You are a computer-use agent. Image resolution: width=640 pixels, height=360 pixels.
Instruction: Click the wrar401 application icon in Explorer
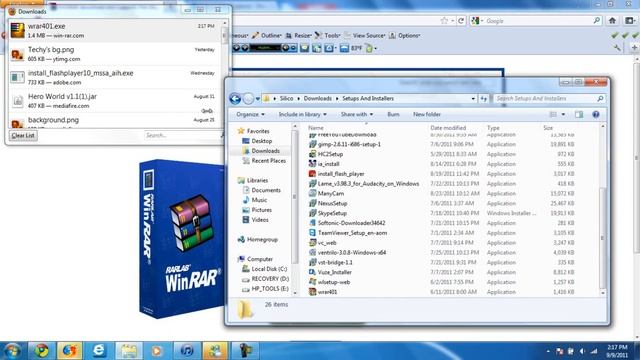pos(312,292)
